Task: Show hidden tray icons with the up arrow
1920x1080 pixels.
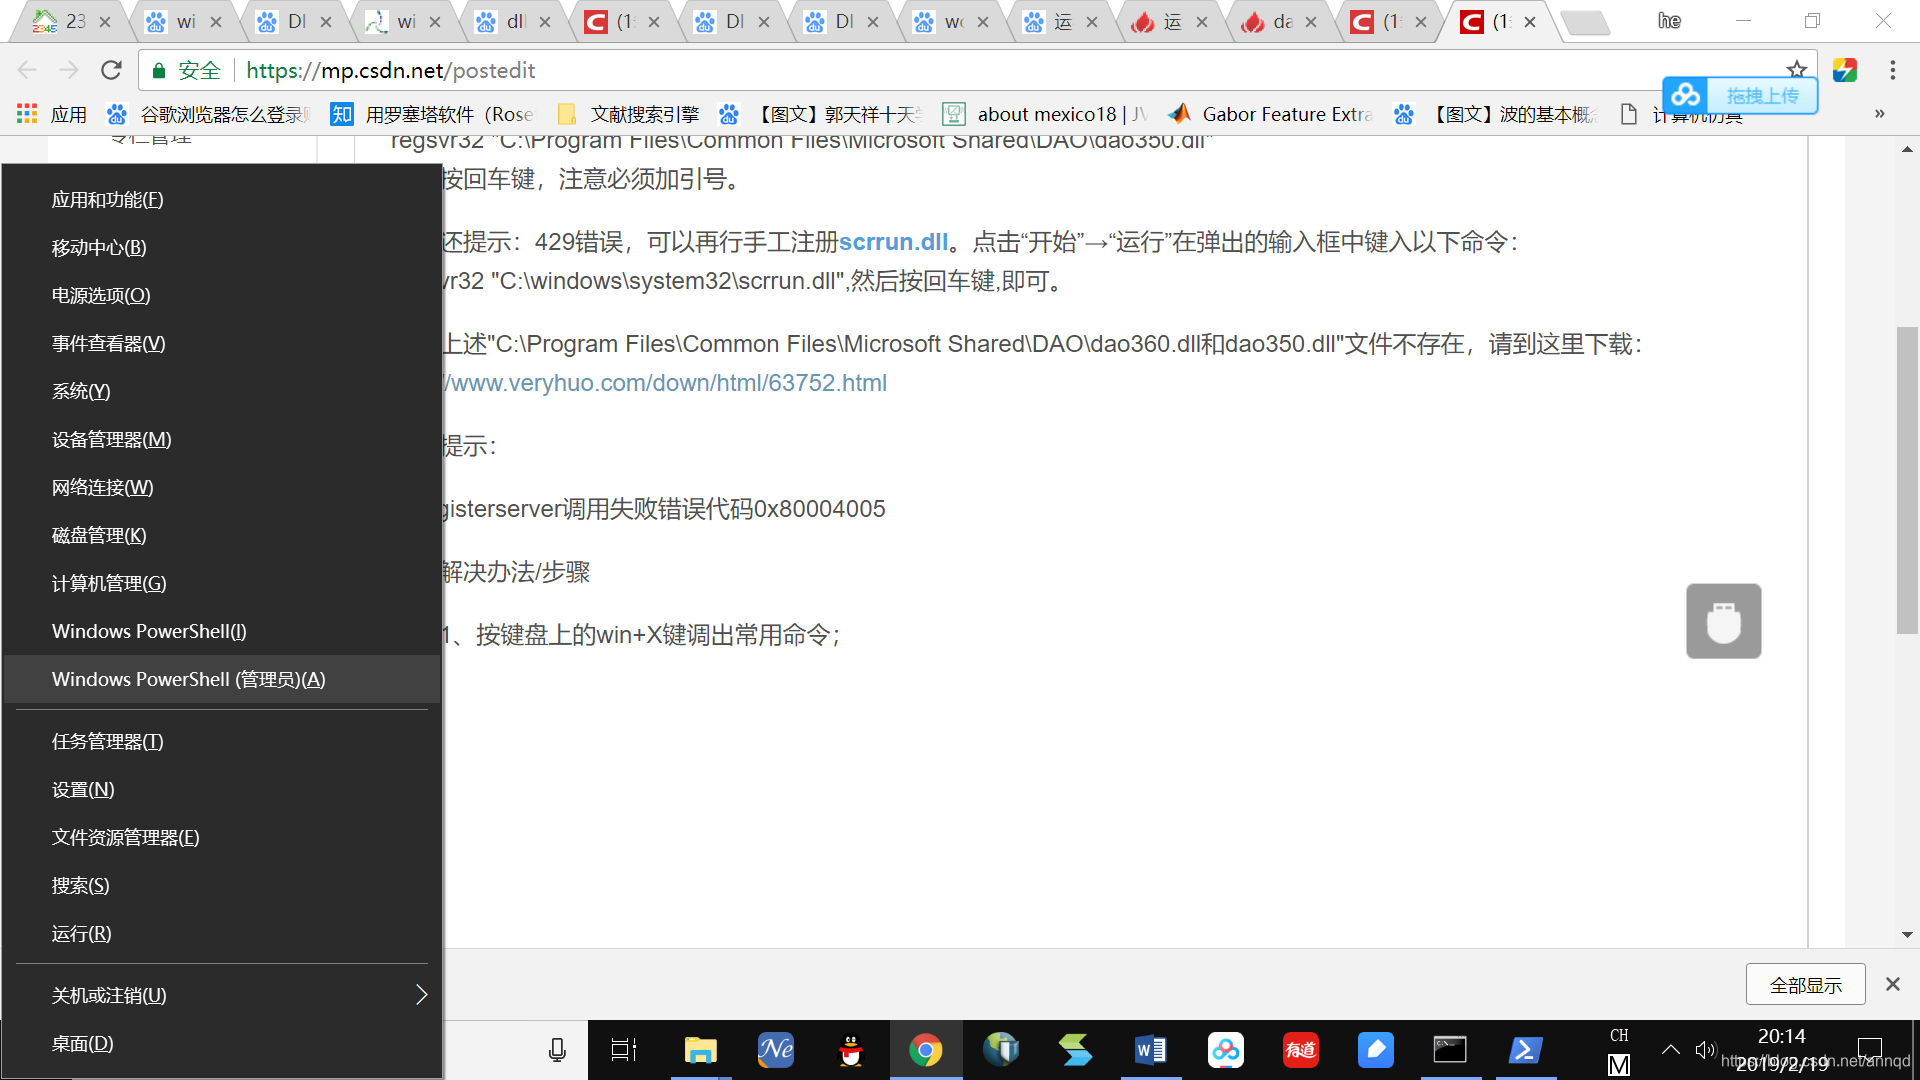Action: (x=1670, y=1049)
